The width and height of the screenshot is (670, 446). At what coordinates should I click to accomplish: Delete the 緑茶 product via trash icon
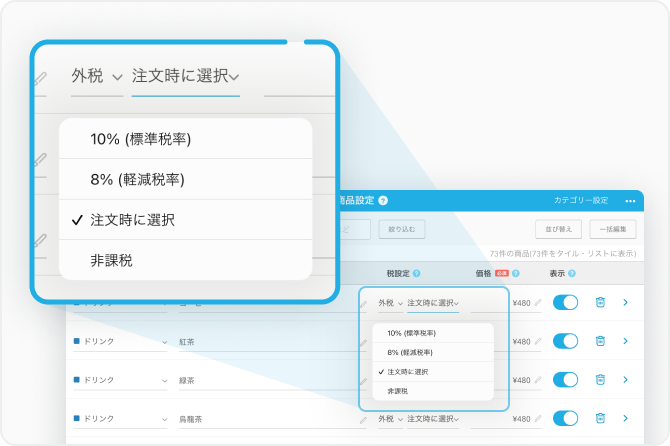point(600,379)
